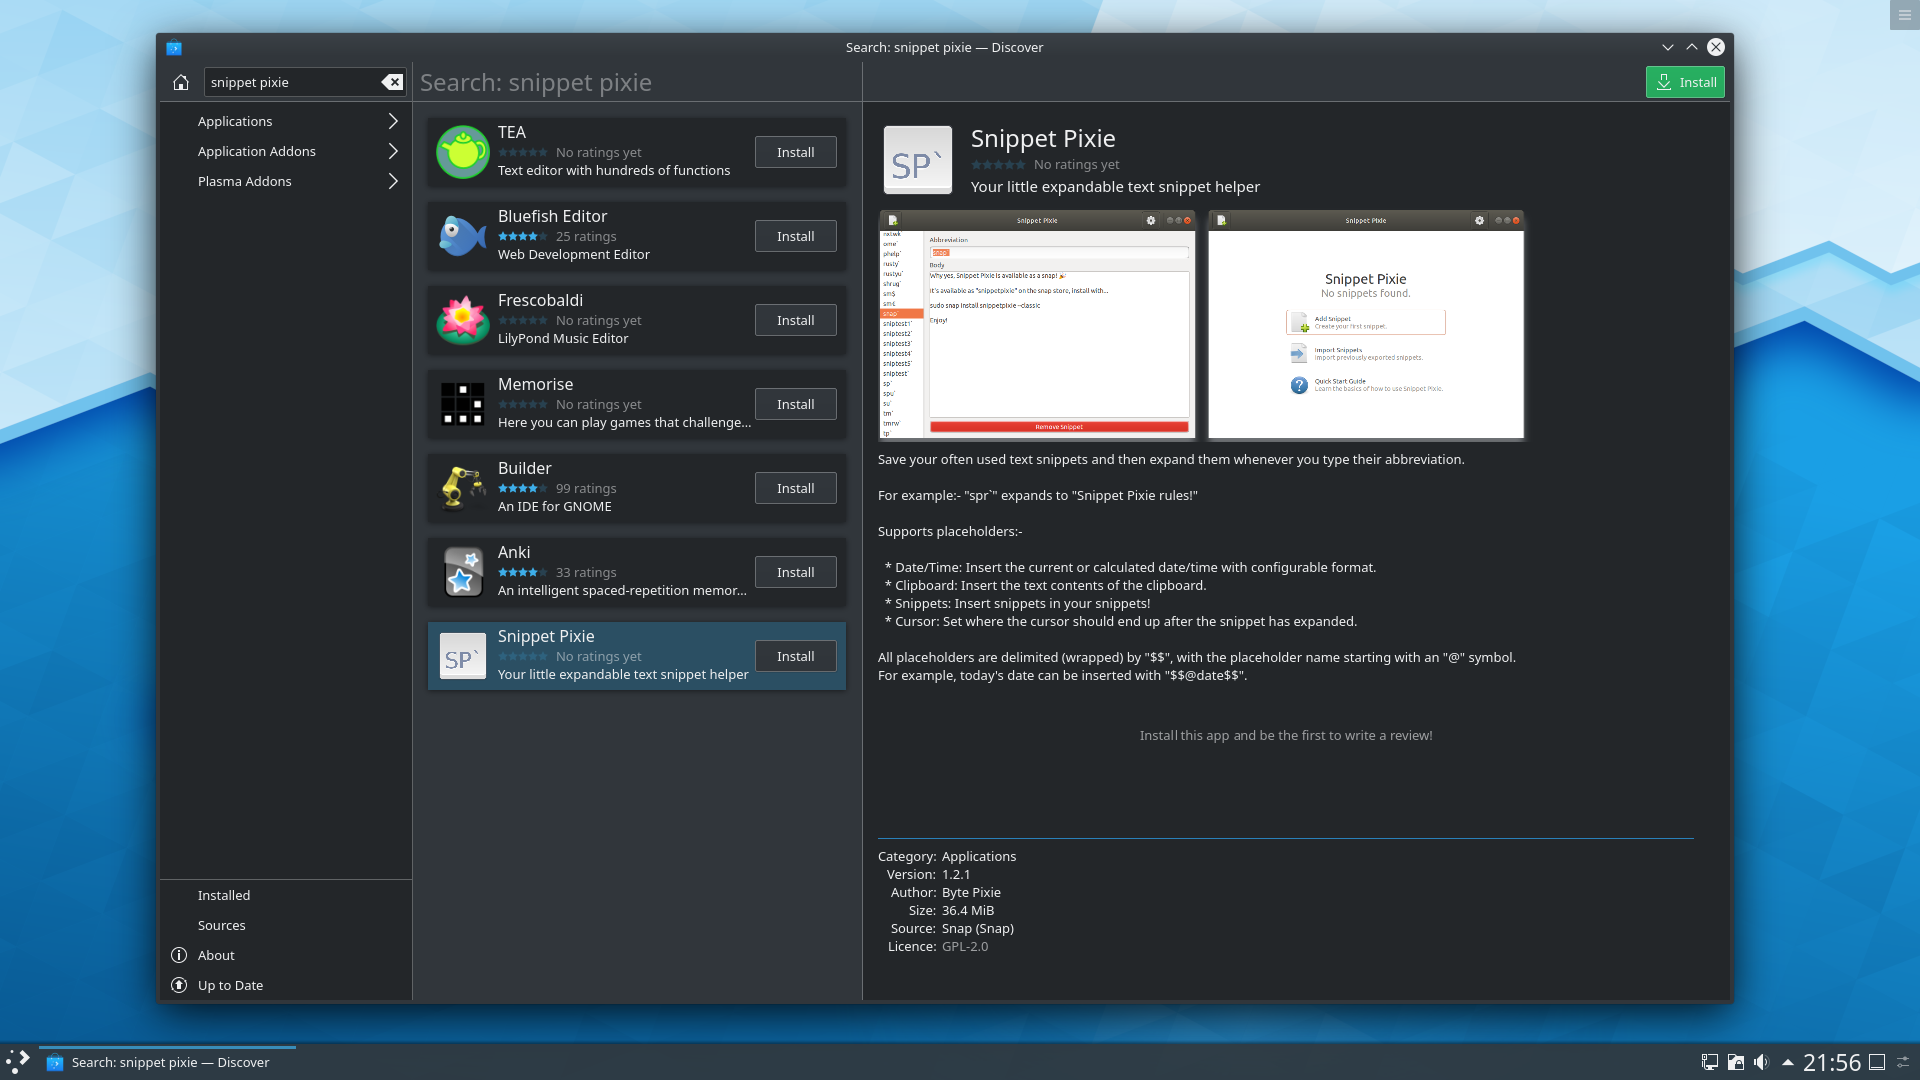Open Plasma Addons in the sidebar
This screenshot has height=1080, width=1920.
[x=245, y=181]
